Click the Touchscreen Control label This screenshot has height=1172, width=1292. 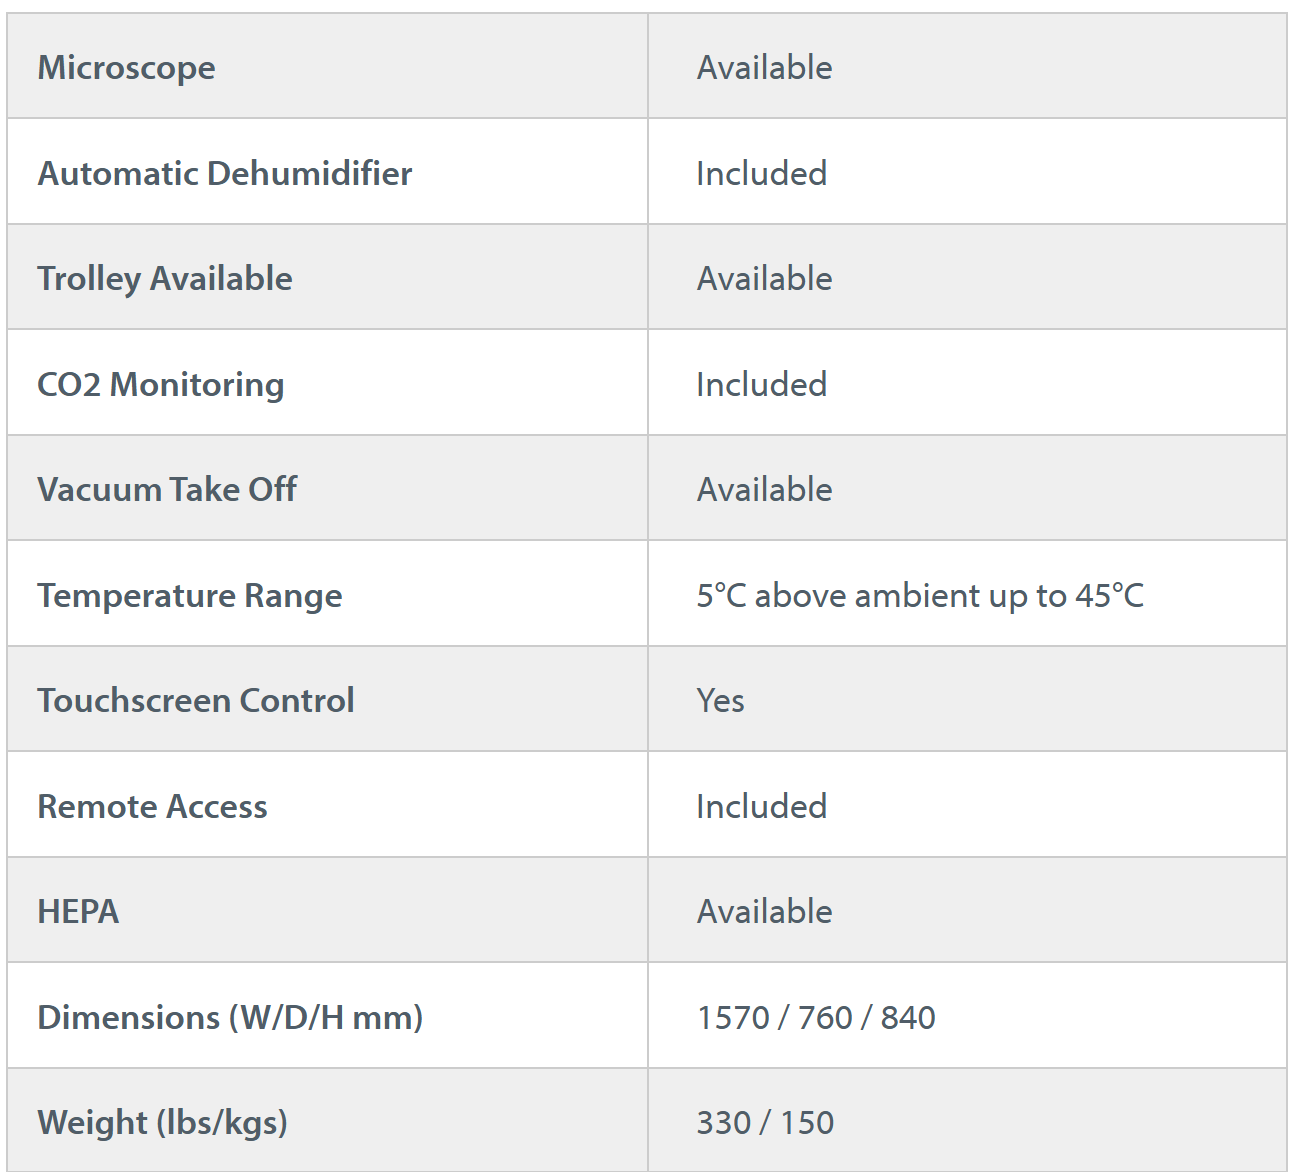coord(196,701)
